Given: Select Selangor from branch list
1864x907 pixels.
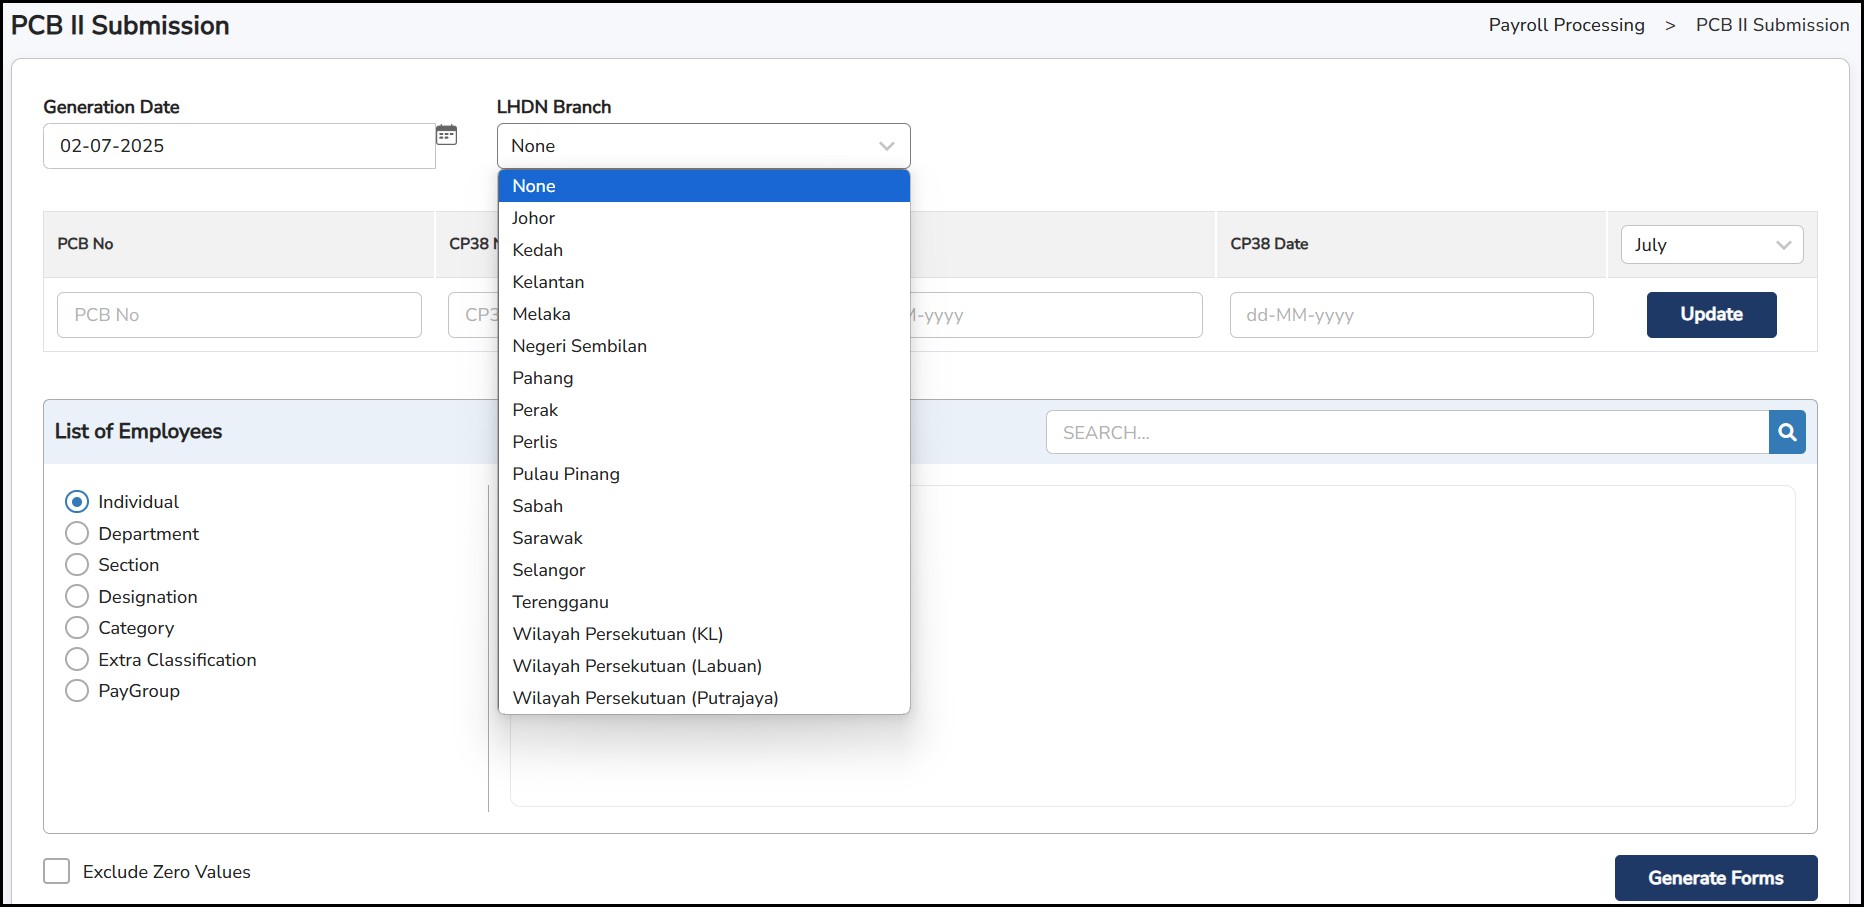Looking at the screenshot, I should click(549, 570).
